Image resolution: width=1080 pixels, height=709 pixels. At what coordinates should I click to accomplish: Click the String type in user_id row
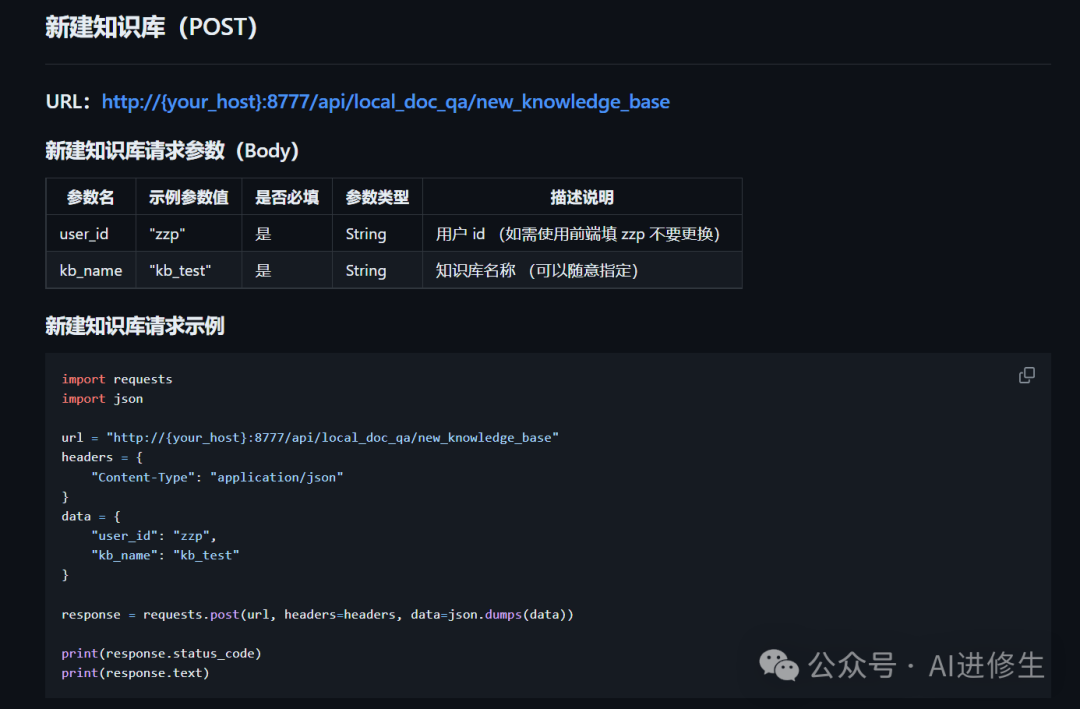click(x=377, y=234)
